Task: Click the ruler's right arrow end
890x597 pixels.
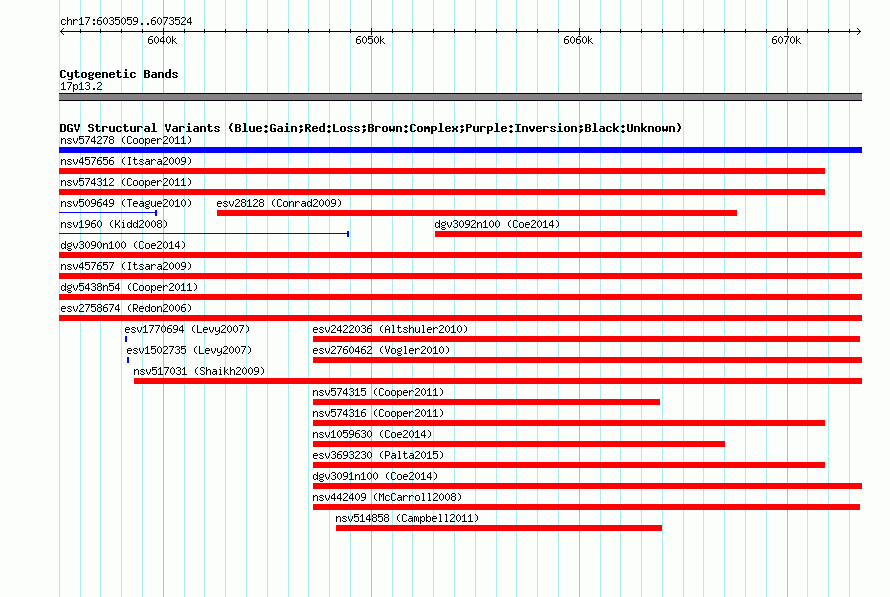Action: 859,31
